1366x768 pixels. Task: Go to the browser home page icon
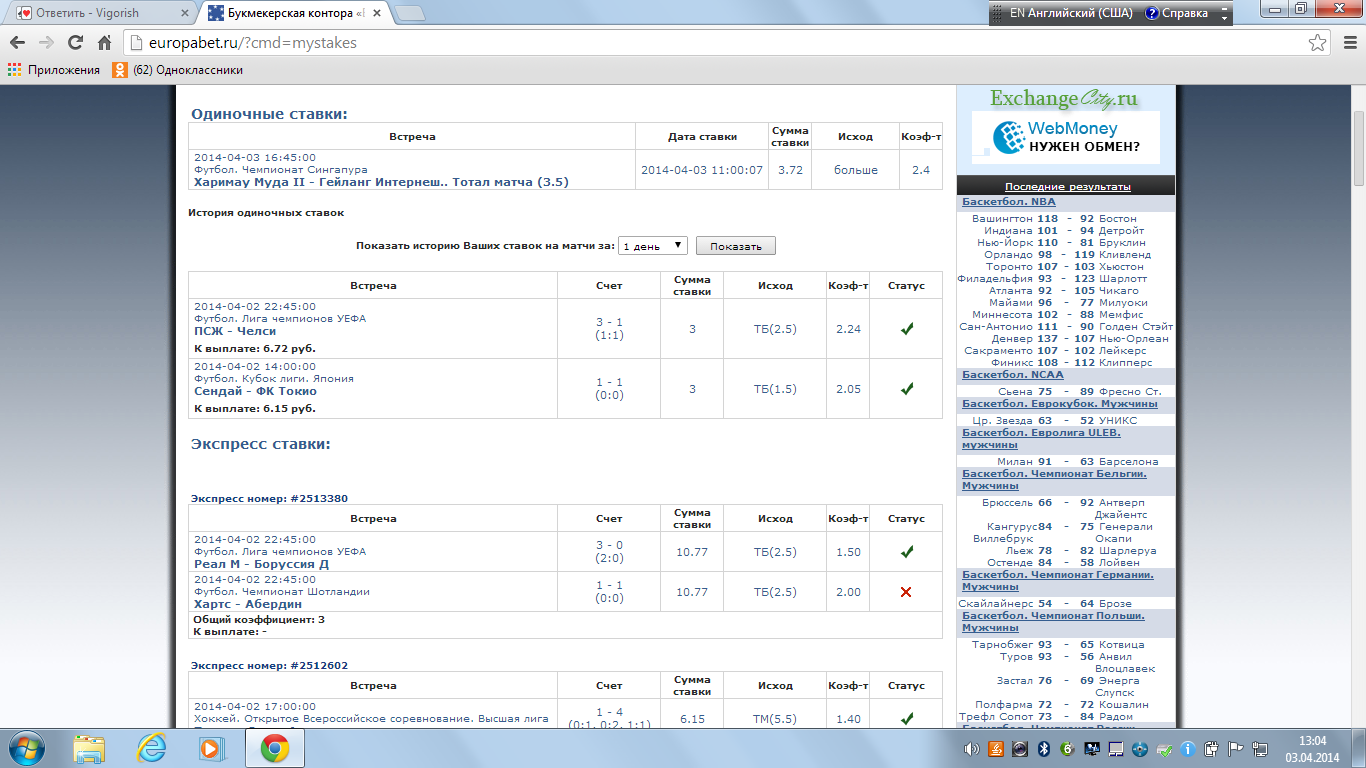(104, 43)
